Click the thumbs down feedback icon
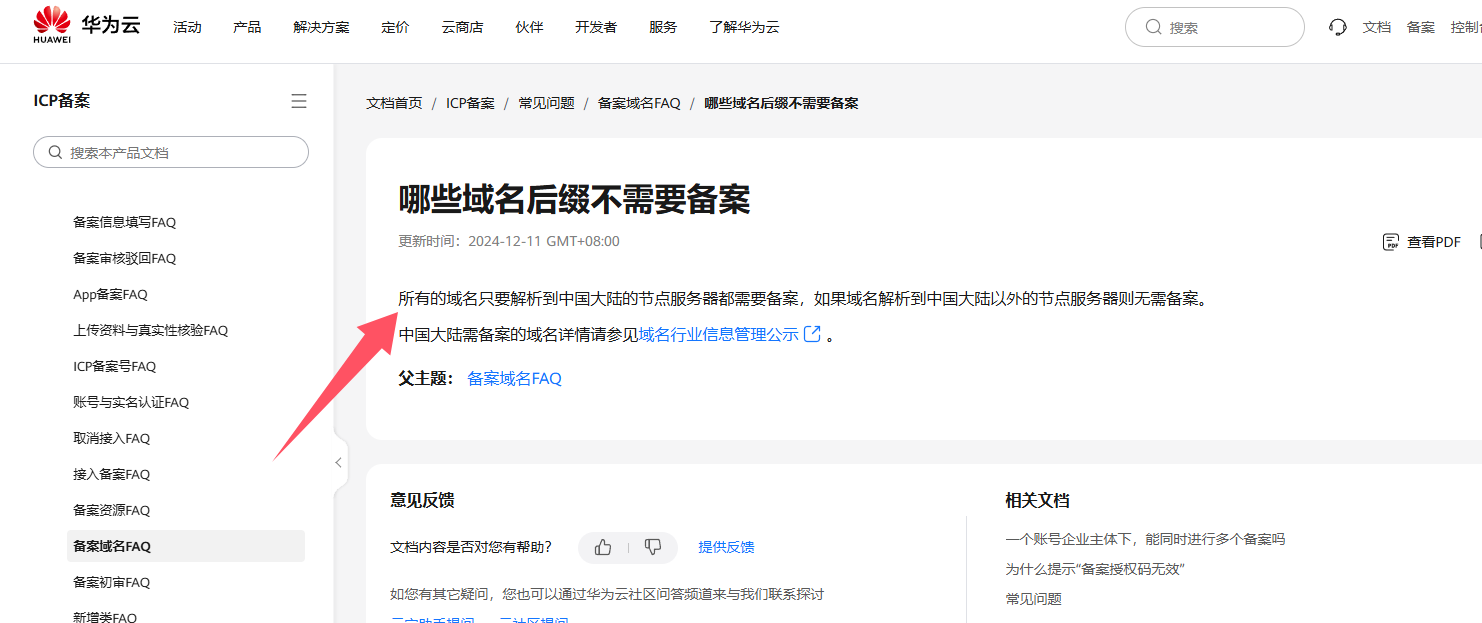The height and width of the screenshot is (623, 1482). [653, 547]
